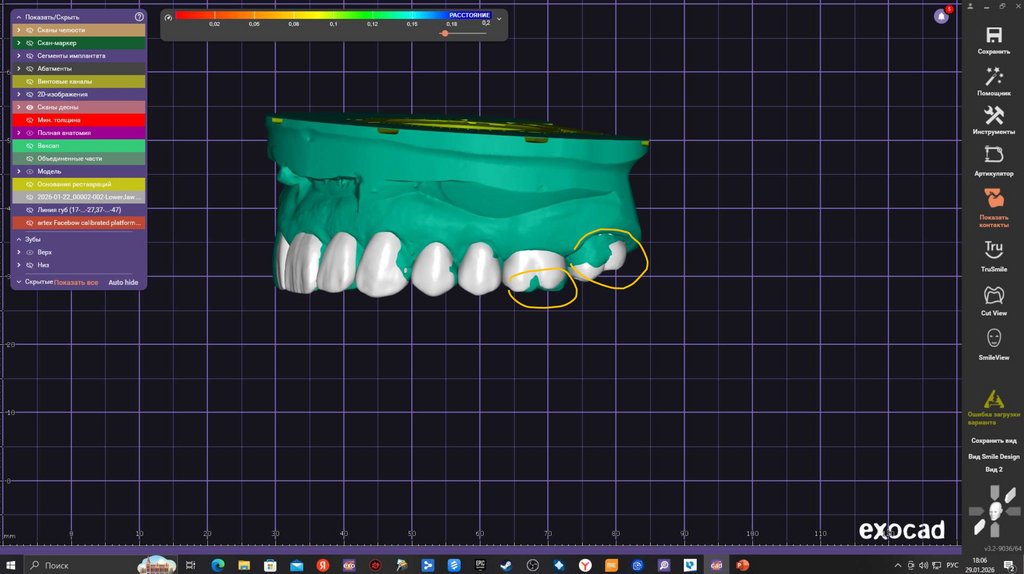Click the head orientation view widget
The height and width of the screenshot is (574, 1024).
coord(994,510)
